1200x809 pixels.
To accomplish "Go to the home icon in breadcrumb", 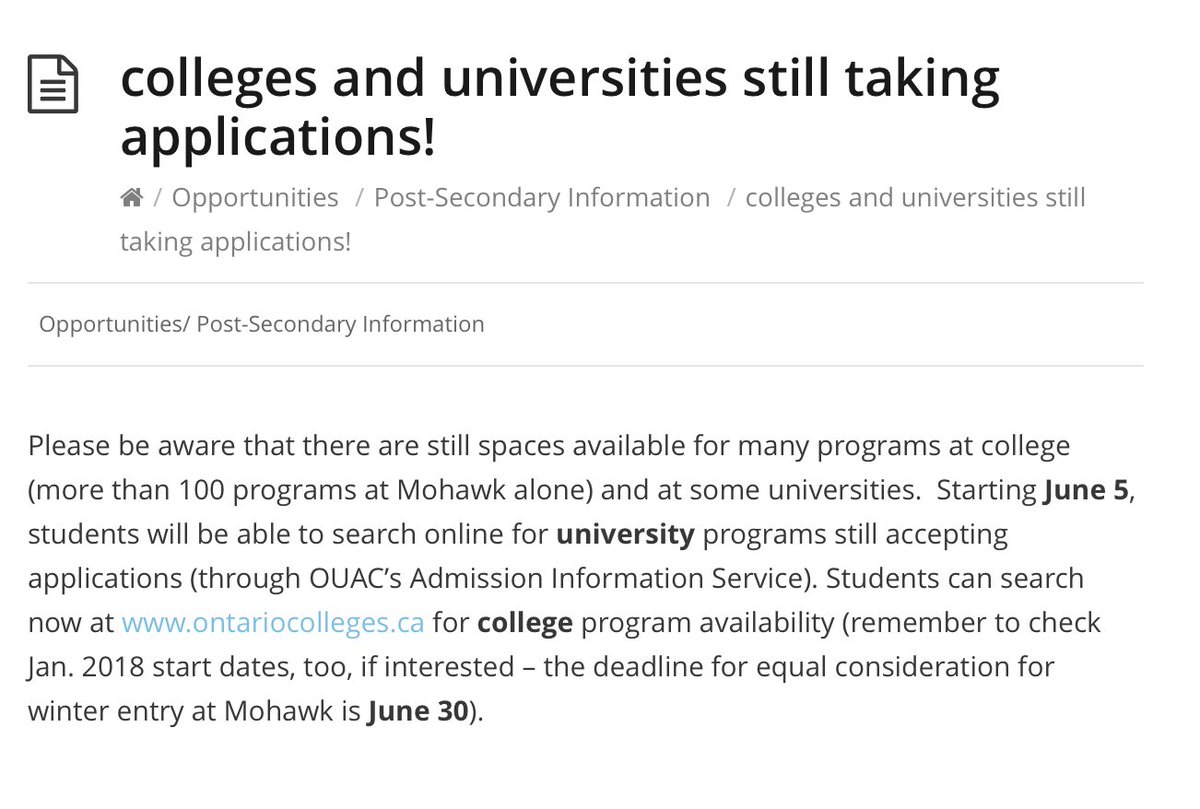I will [x=131, y=198].
